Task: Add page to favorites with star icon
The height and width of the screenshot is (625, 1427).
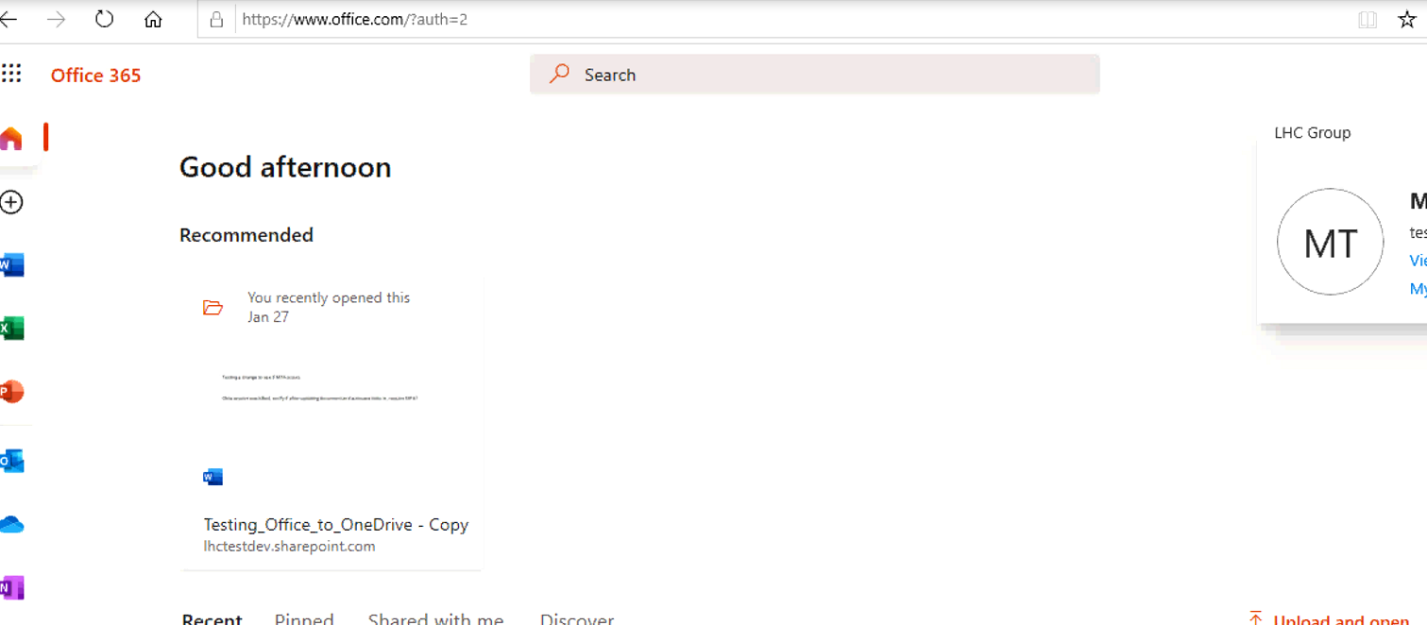Action: 1406,19
